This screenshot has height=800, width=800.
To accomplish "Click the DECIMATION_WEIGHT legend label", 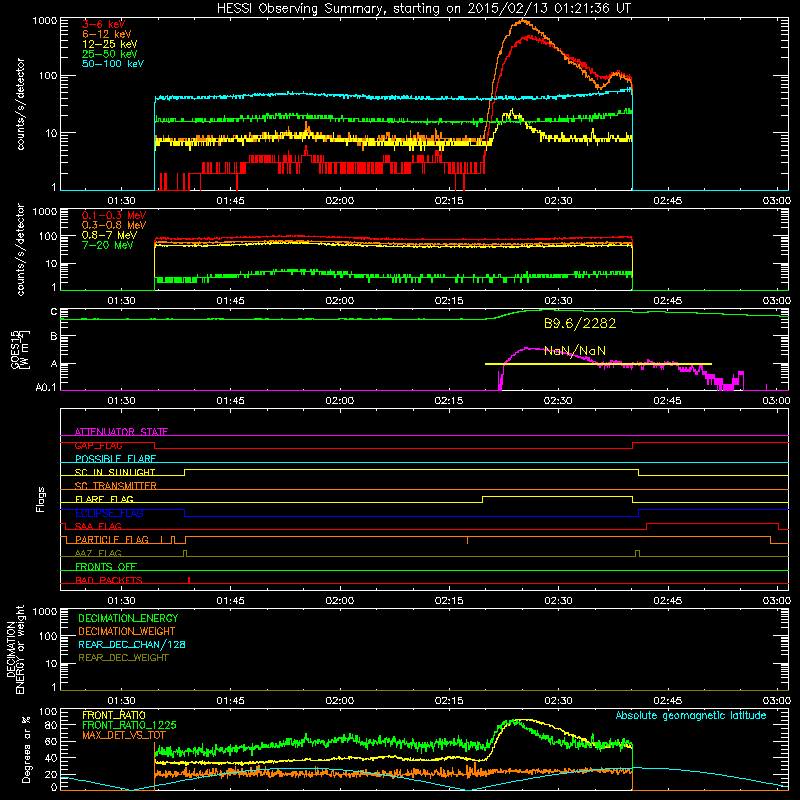I will [x=127, y=632].
